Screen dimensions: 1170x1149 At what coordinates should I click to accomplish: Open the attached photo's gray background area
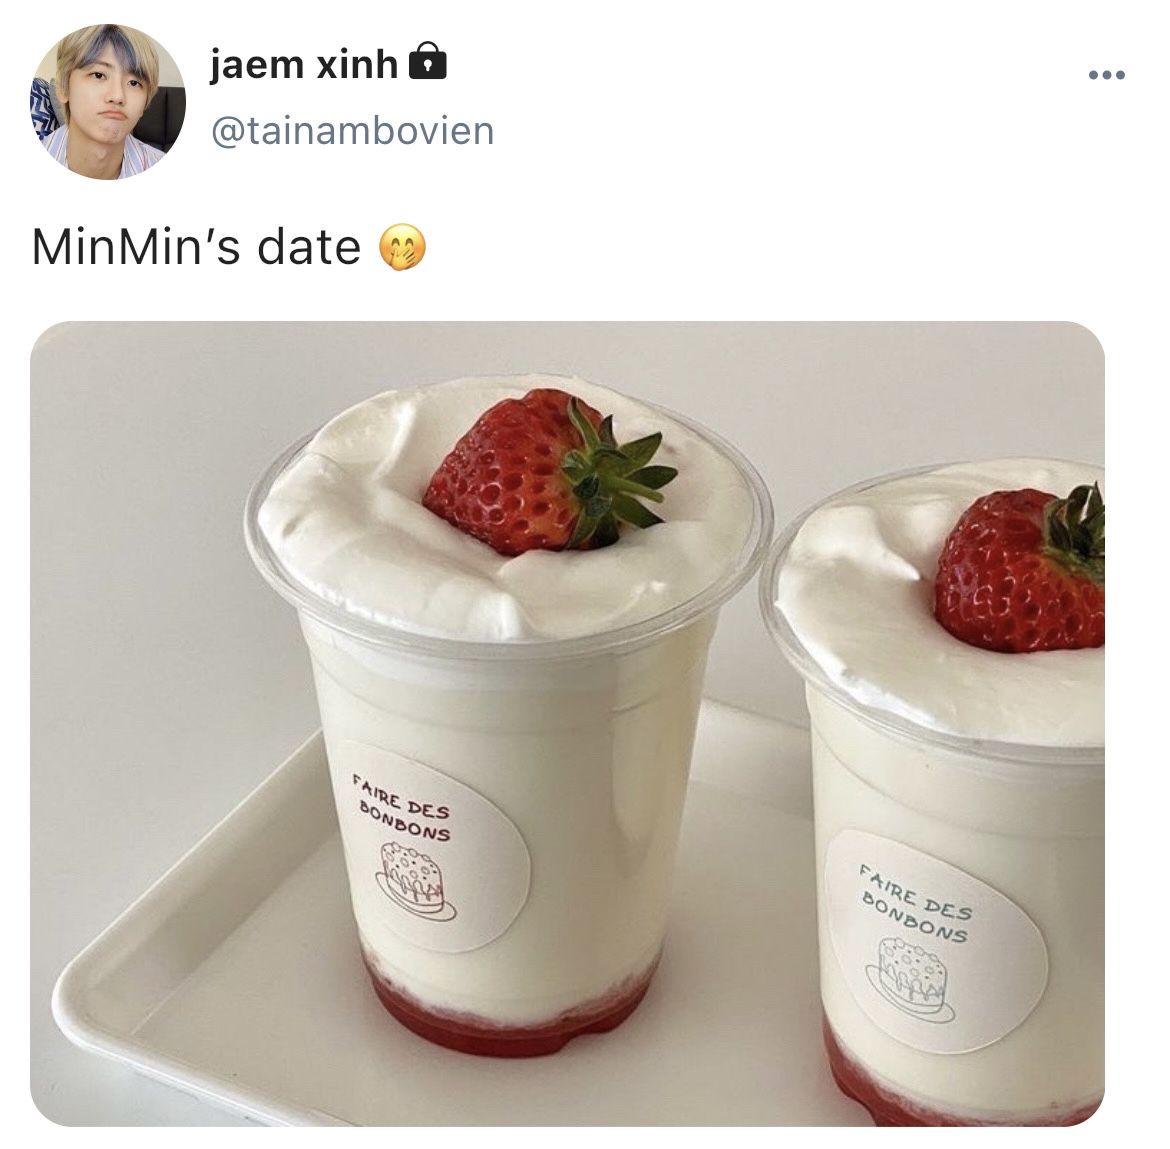coord(149,522)
